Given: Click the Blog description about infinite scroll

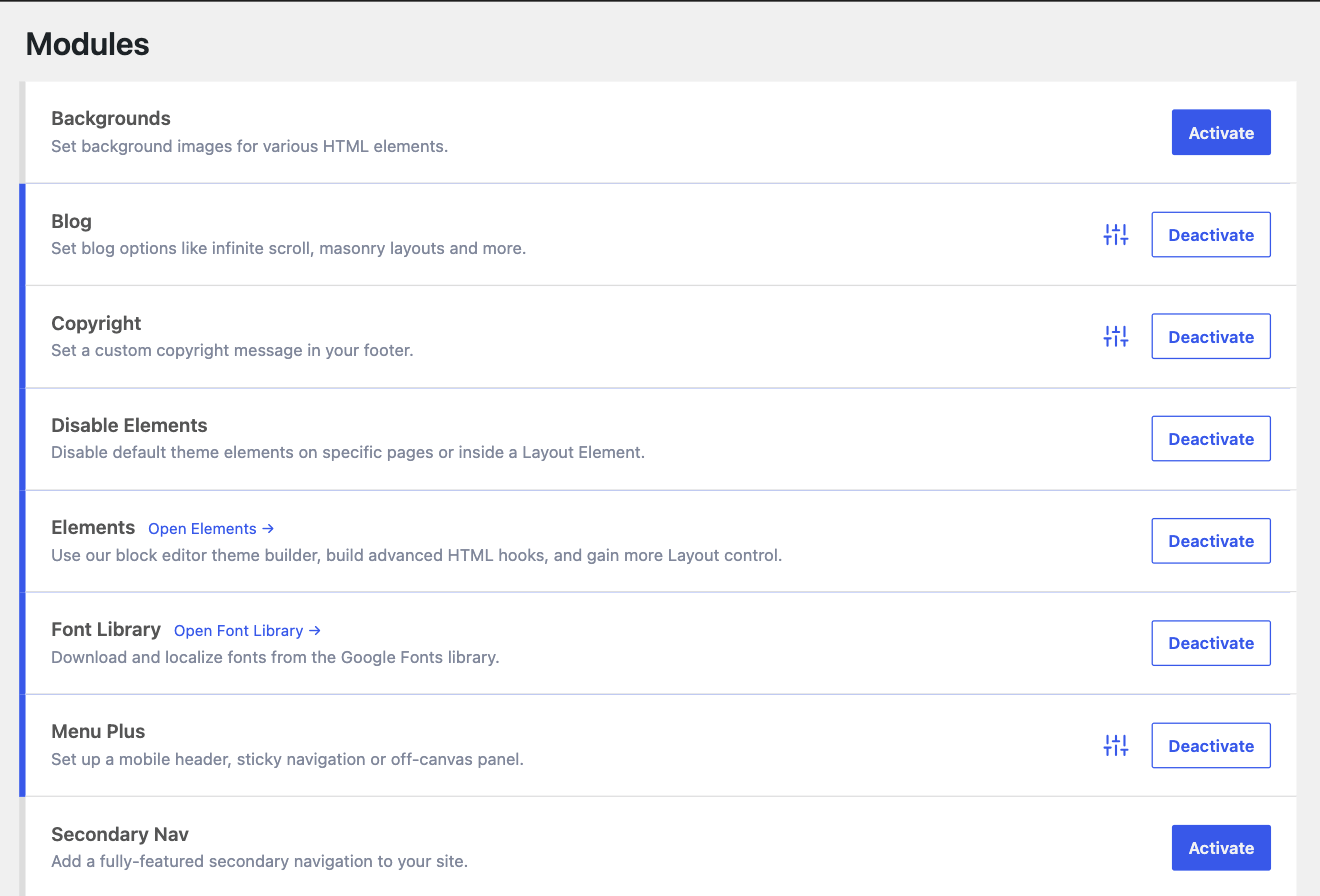Looking at the screenshot, I should point(288,248).
